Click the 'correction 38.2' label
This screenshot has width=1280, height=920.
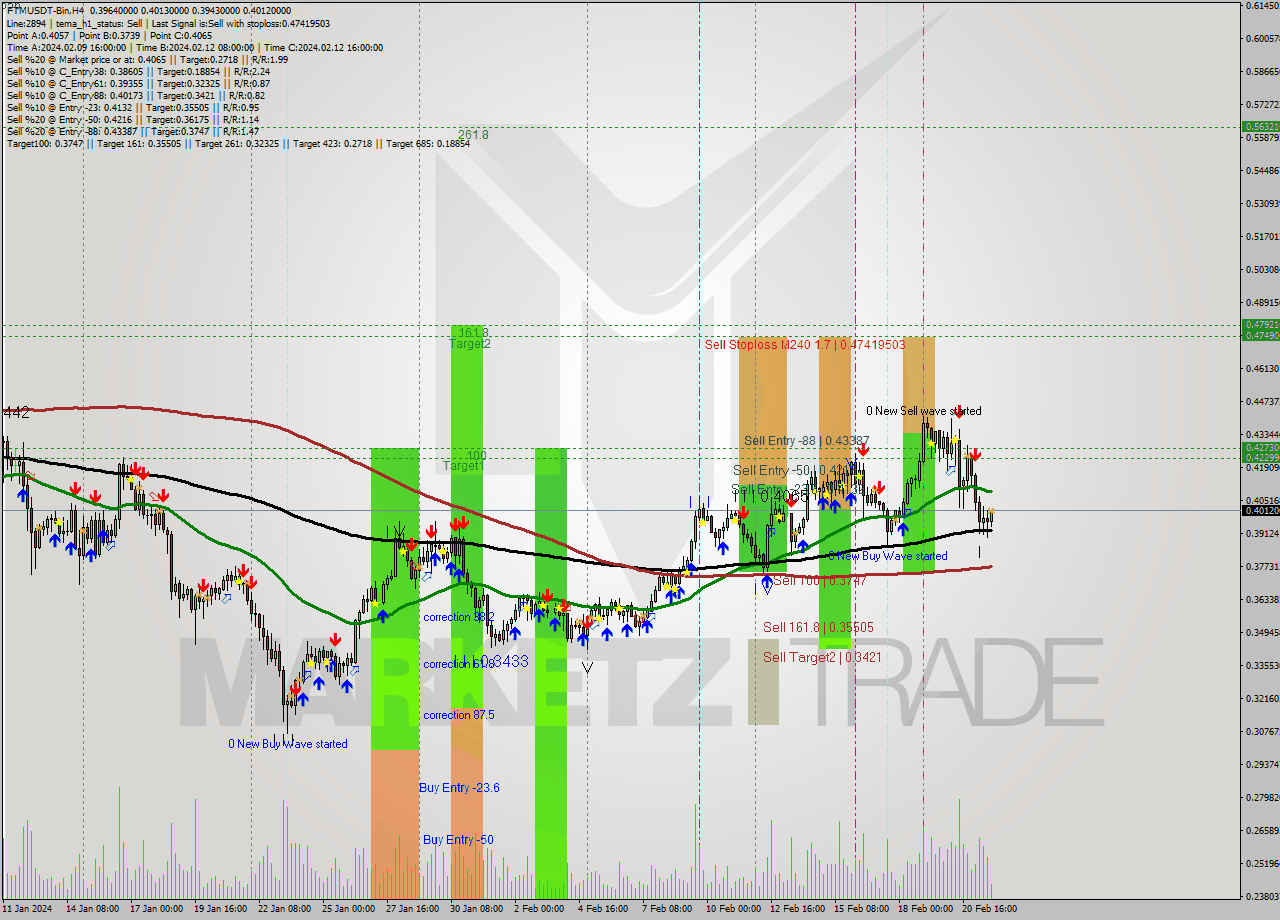[x=458, y=617]
